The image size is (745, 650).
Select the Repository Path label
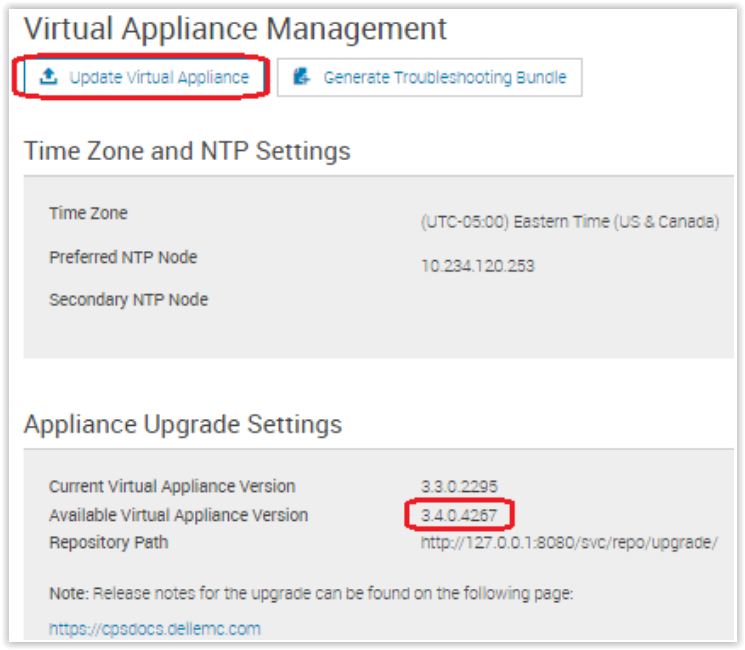[108, 542]
